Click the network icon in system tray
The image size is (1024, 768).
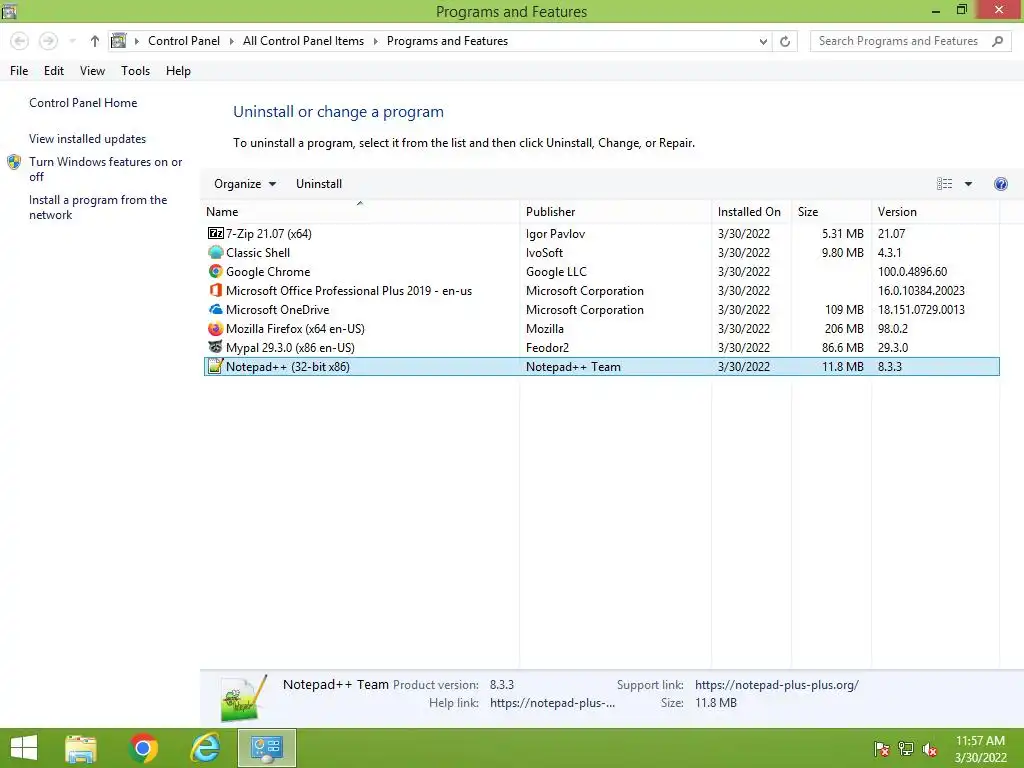(906, 749)
